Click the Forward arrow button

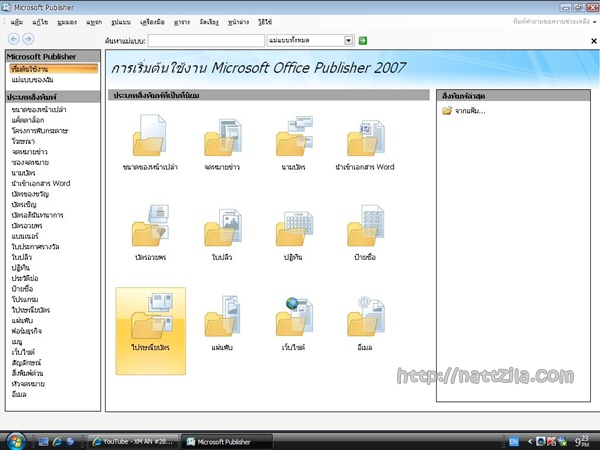click(28, 39)
